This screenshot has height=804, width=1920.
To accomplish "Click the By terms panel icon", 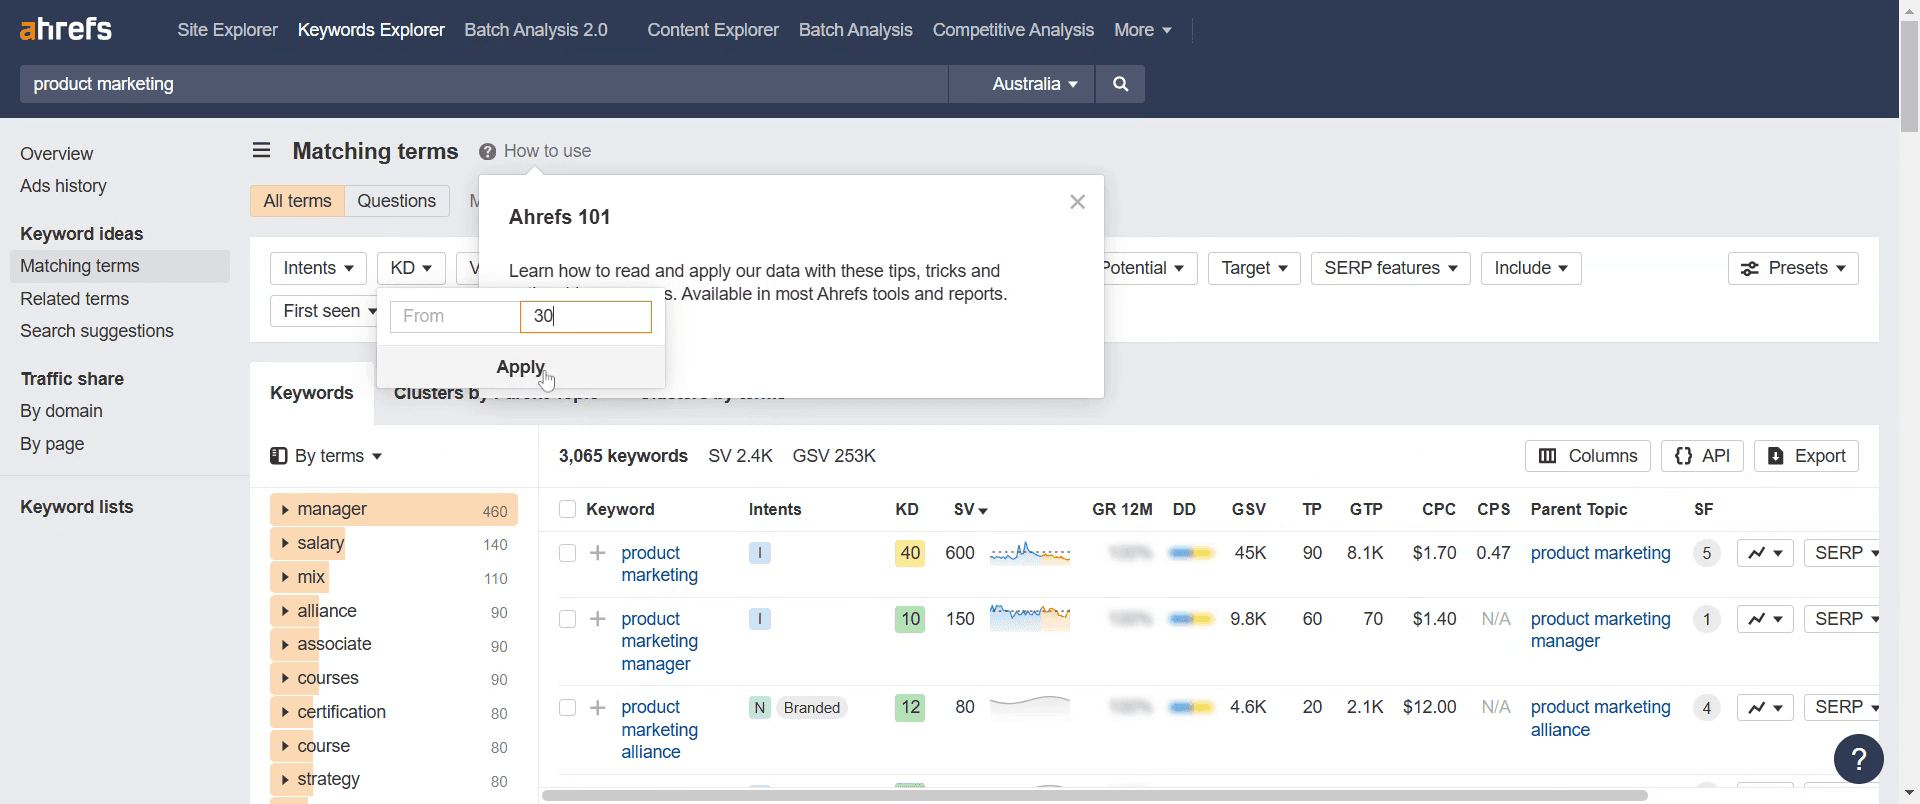I will pyautogui.click(x=279, y=456).
